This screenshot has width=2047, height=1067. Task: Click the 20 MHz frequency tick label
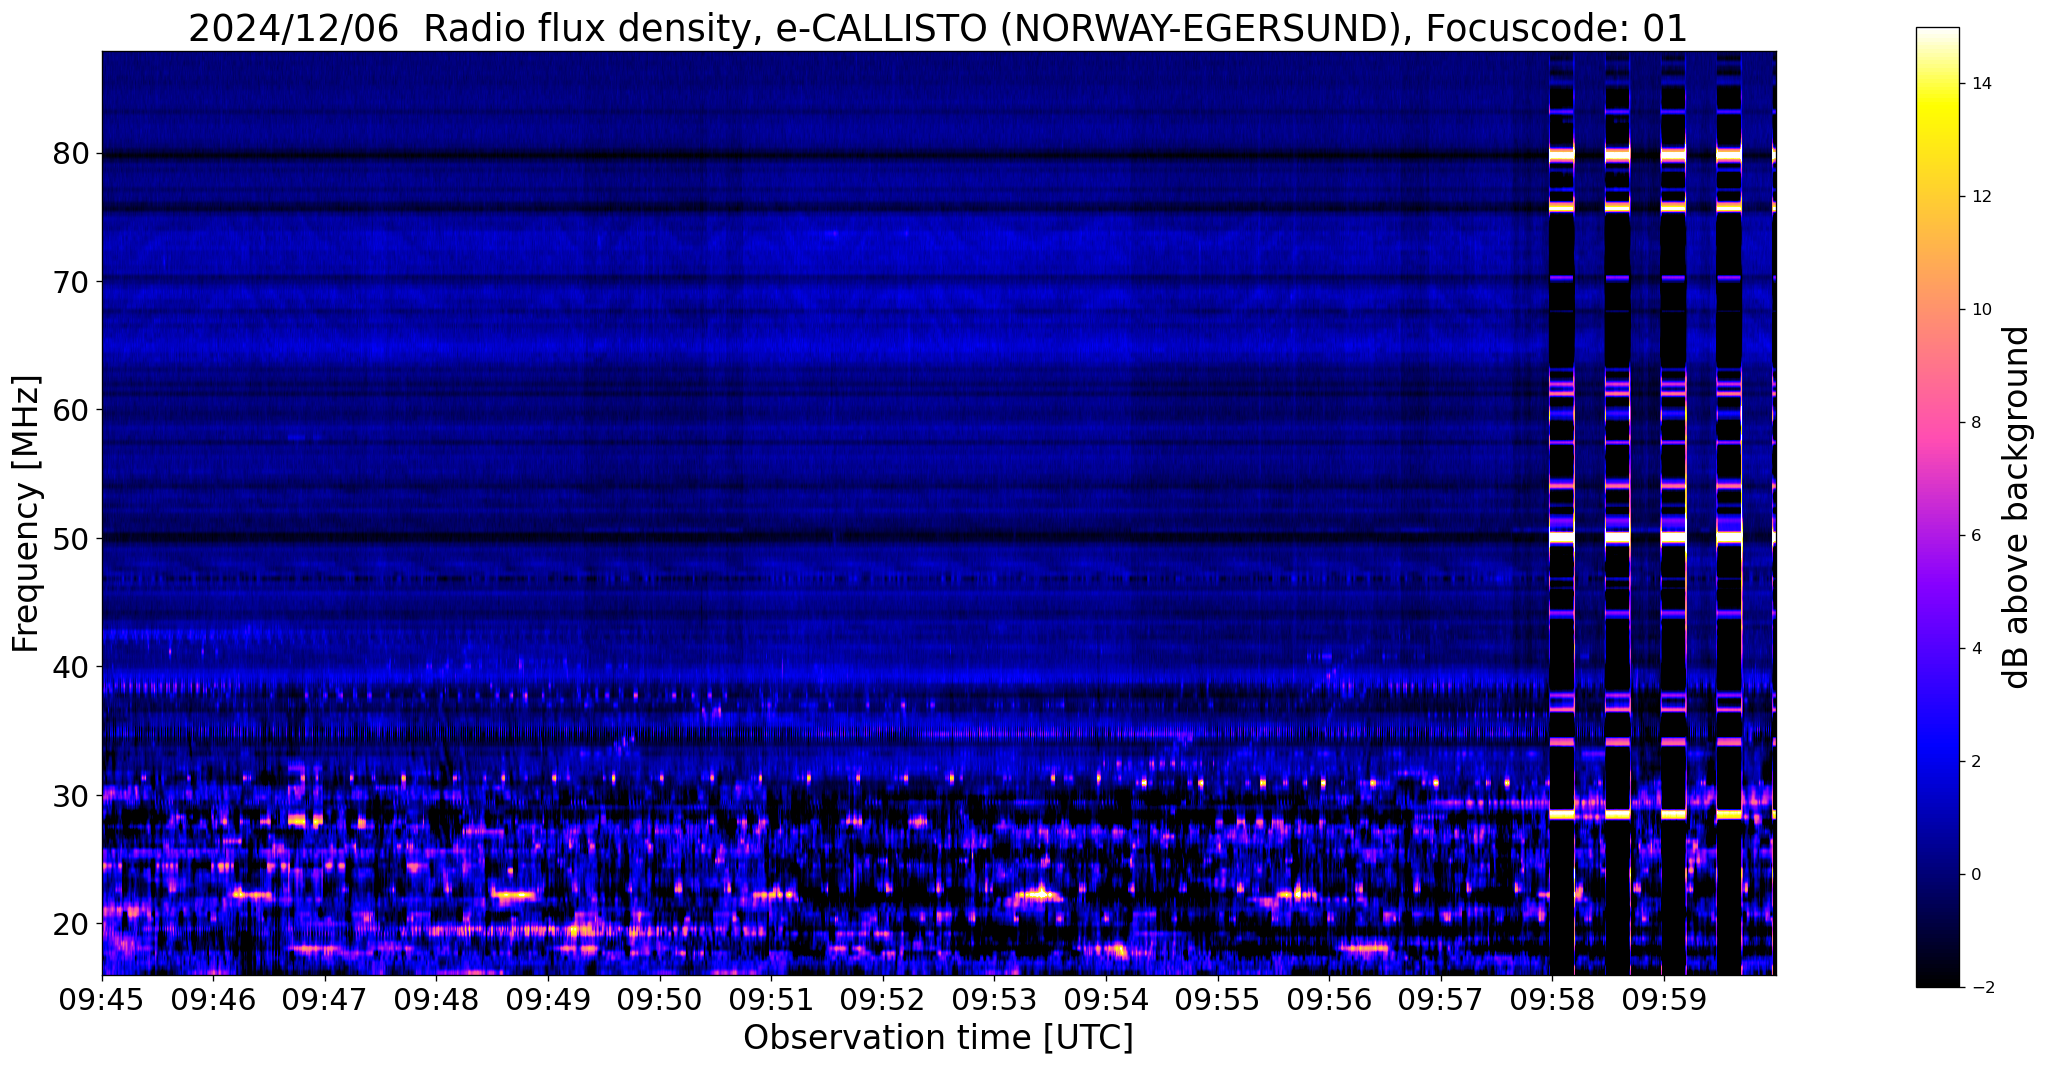pyautogui.click(x=72, y=923)
